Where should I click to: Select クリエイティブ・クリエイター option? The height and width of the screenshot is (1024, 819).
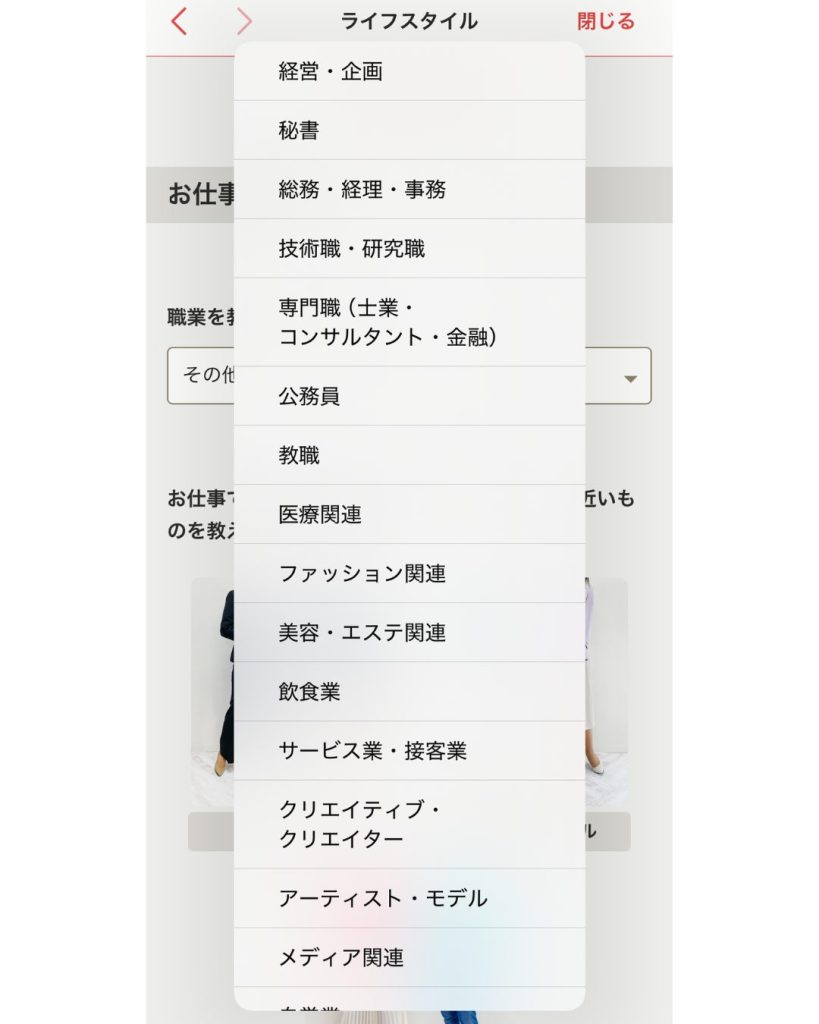(409, 824)
